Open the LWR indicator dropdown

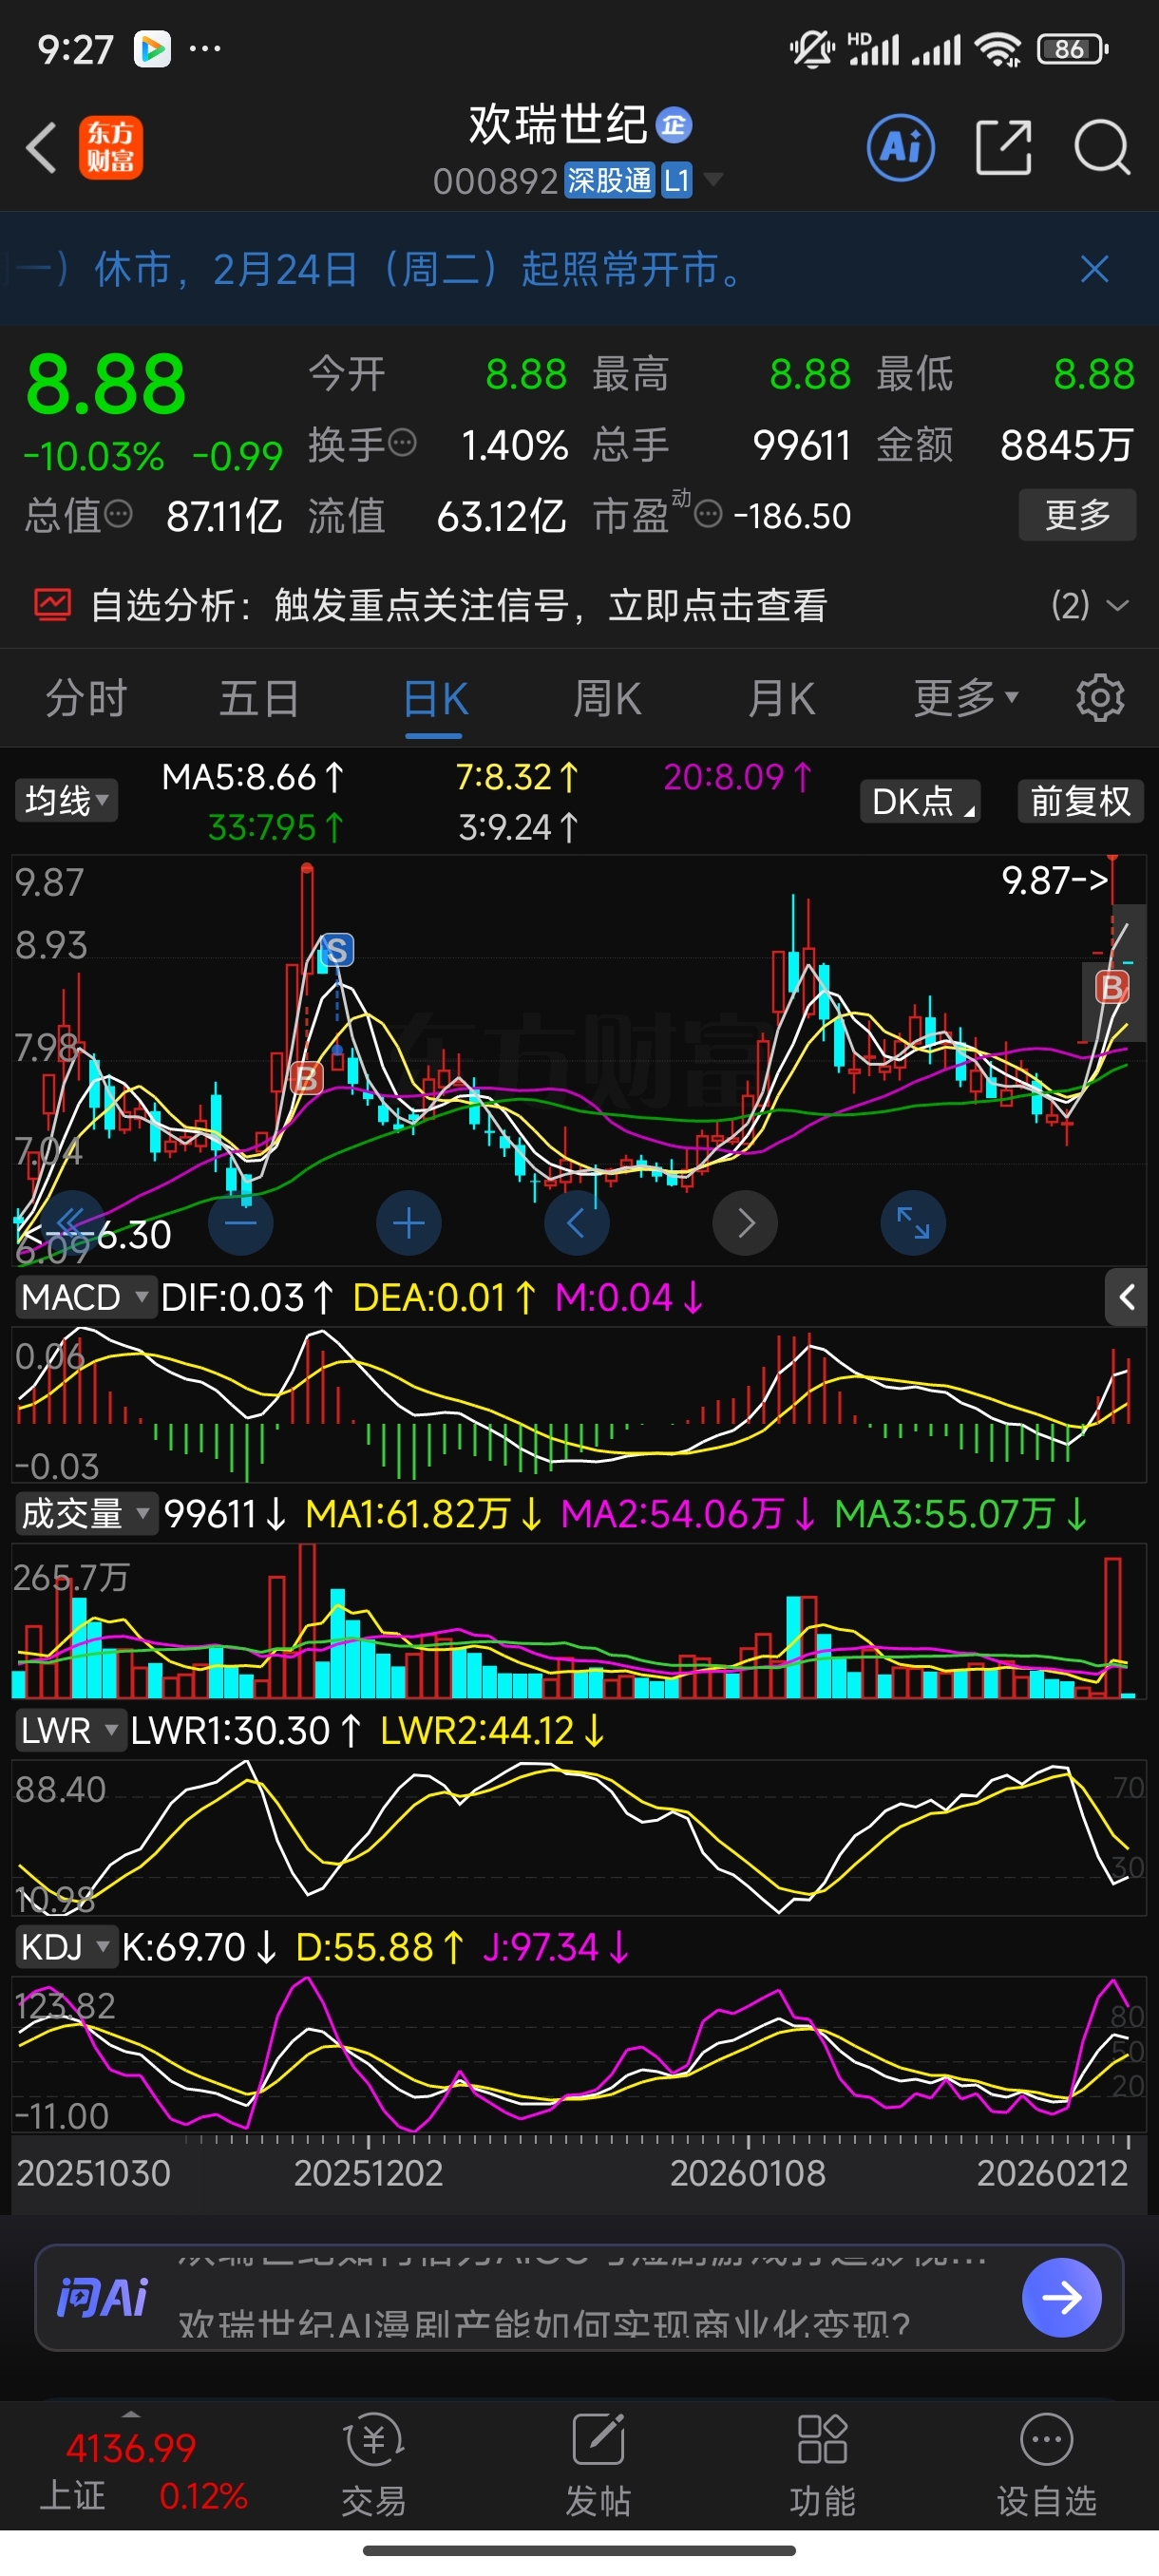pos(70,1730)
